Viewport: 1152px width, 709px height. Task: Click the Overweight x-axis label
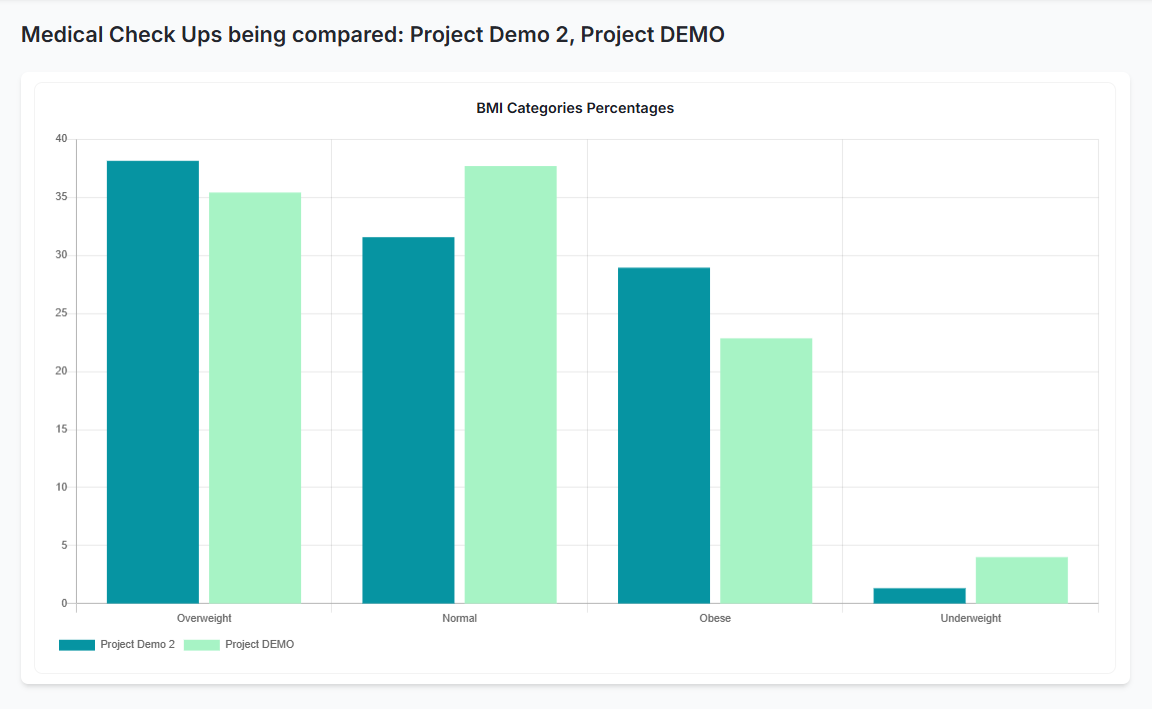coord(204,619)
